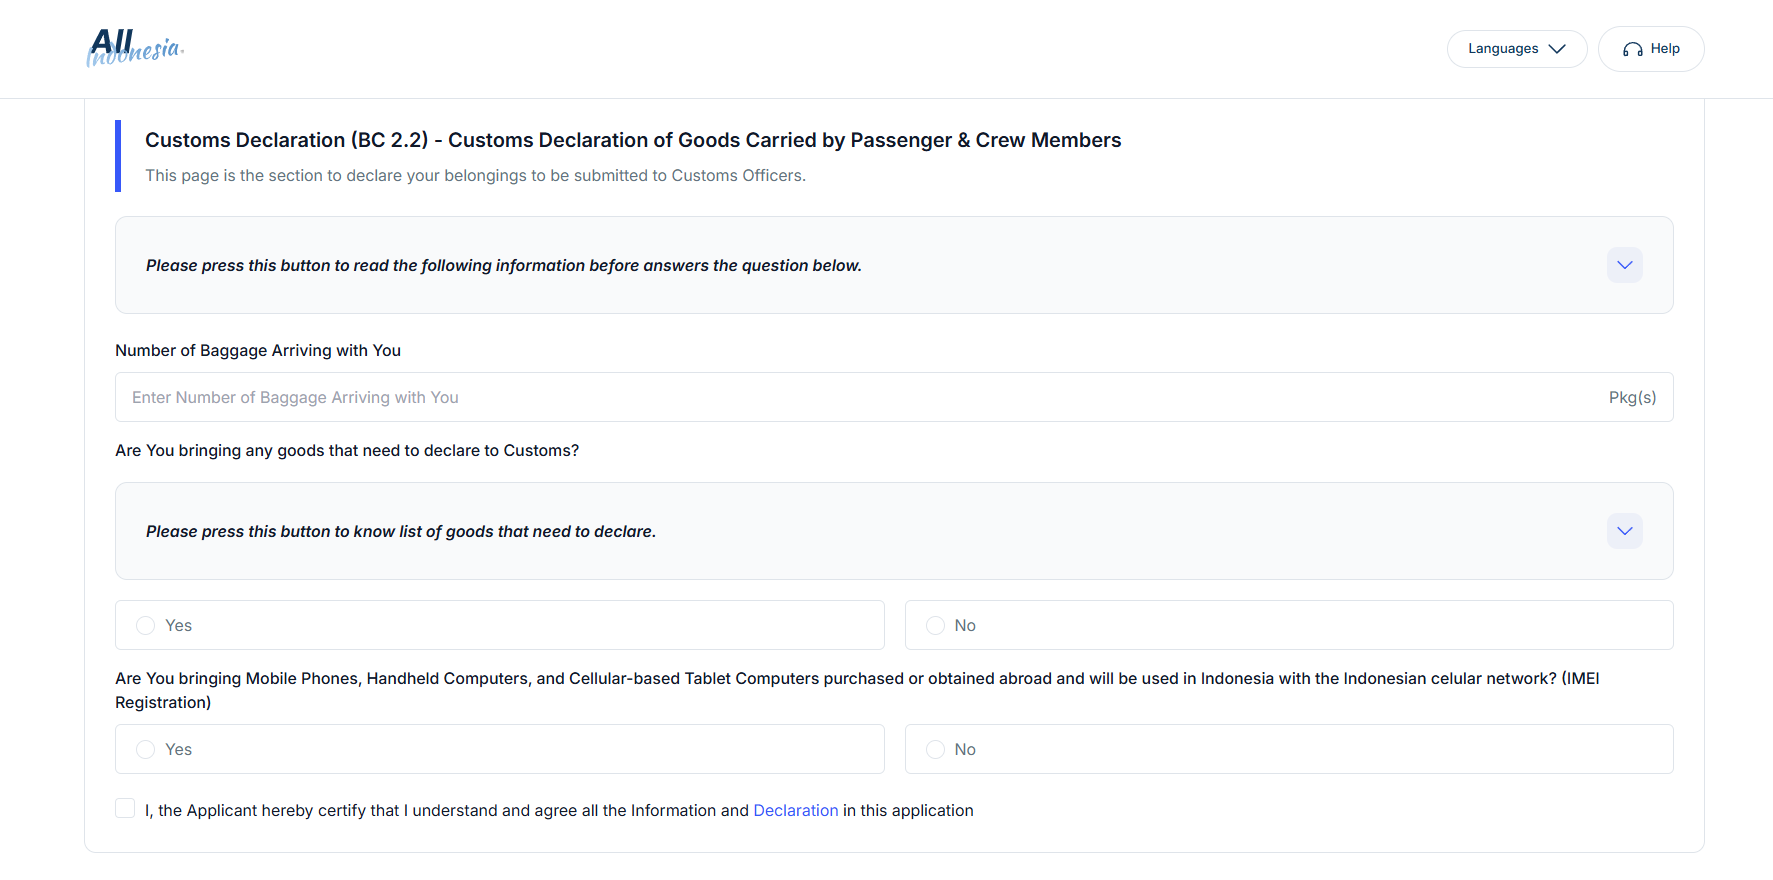The image size is (1773, 880).
Task: Select No for goods declaration question
Action: point(935,625)
